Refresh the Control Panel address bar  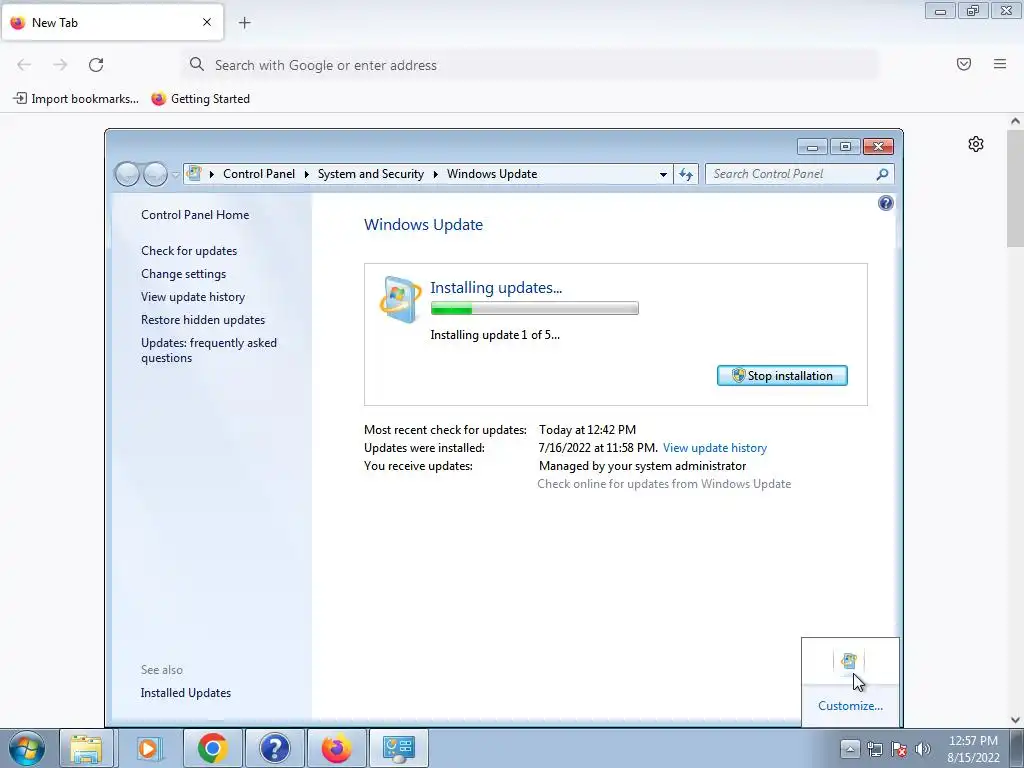[x=686, y=174]
